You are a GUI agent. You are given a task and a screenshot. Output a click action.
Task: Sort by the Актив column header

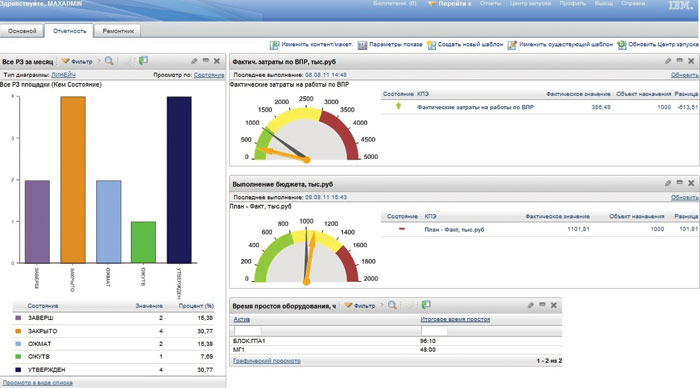[242, 319]
